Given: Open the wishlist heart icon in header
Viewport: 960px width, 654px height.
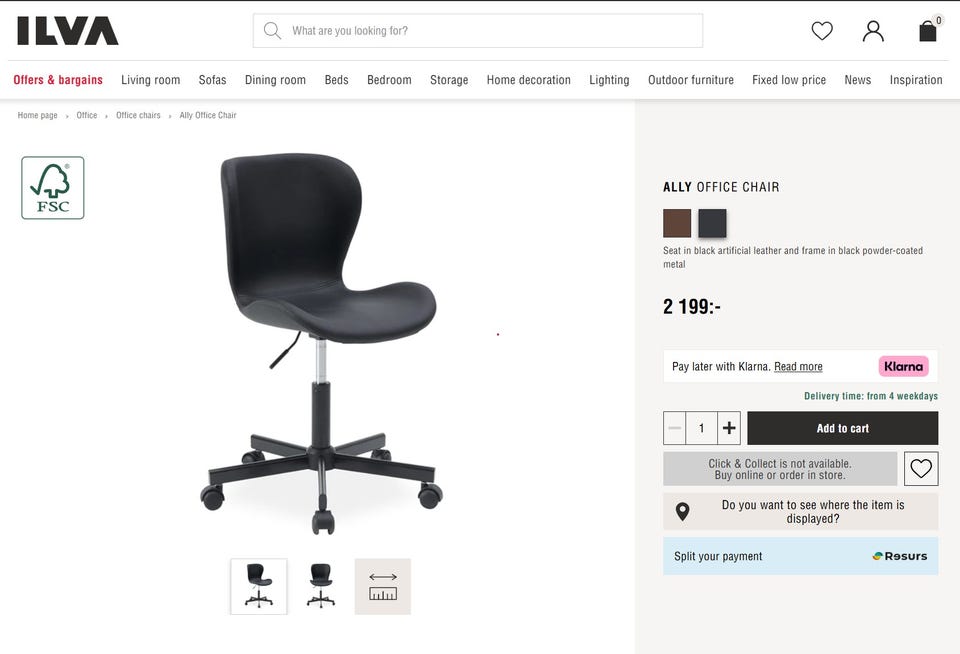Looking at the screenshot, I should [x=822, y=31].
